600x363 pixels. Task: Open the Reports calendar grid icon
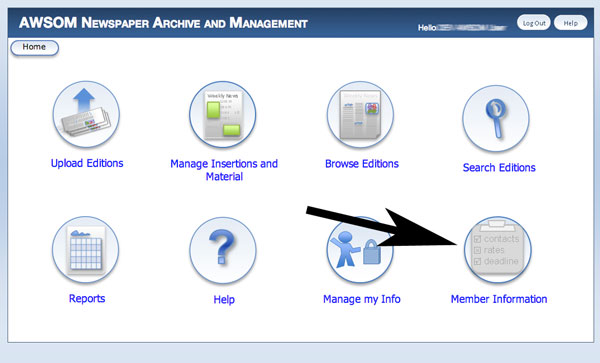86,250
